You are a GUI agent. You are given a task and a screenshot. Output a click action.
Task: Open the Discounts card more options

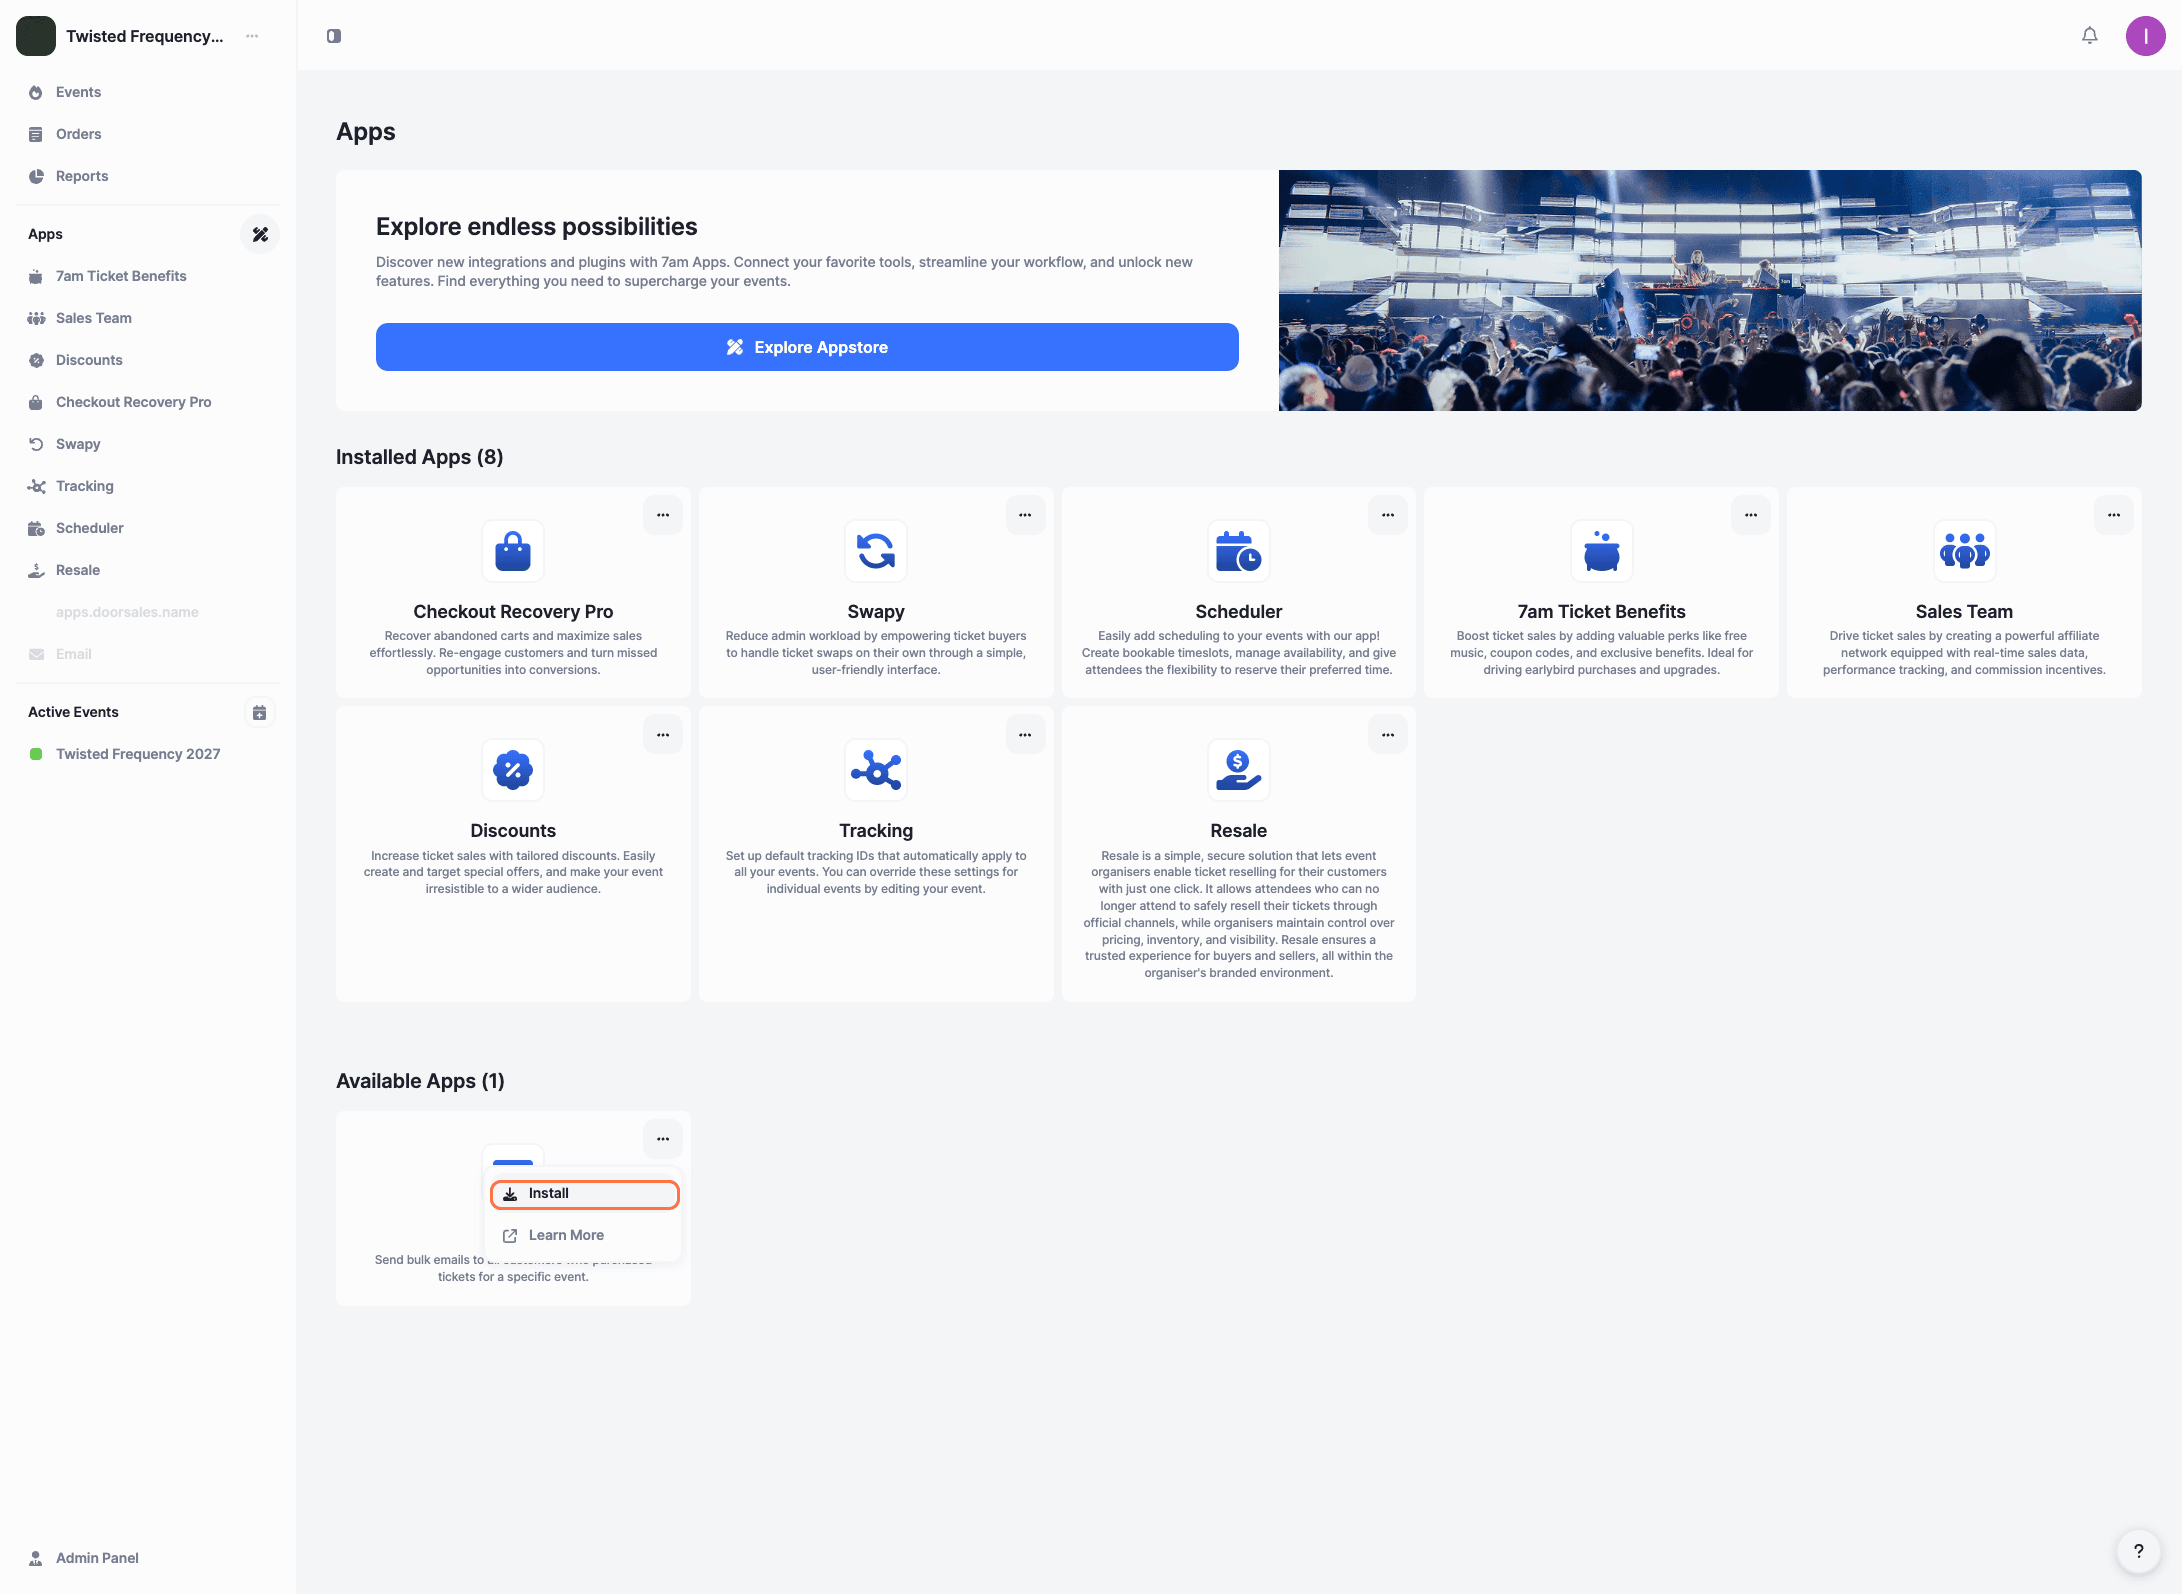(663, 735)
